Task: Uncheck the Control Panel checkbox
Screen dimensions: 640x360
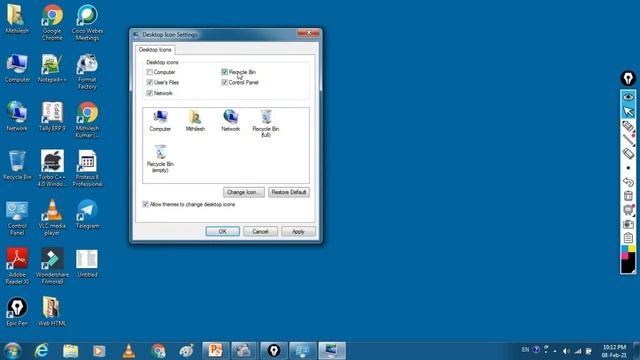Action: pyautogui.click(x=224, y=82)
